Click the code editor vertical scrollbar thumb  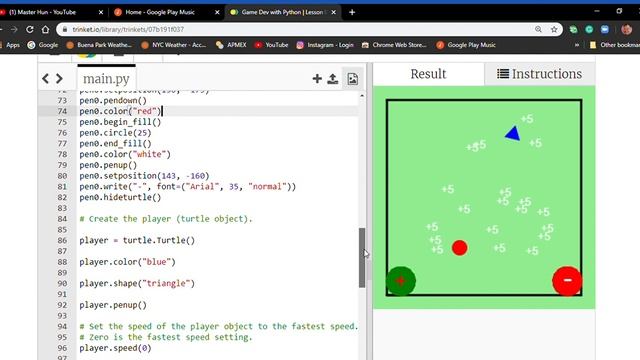click(362, 258)
